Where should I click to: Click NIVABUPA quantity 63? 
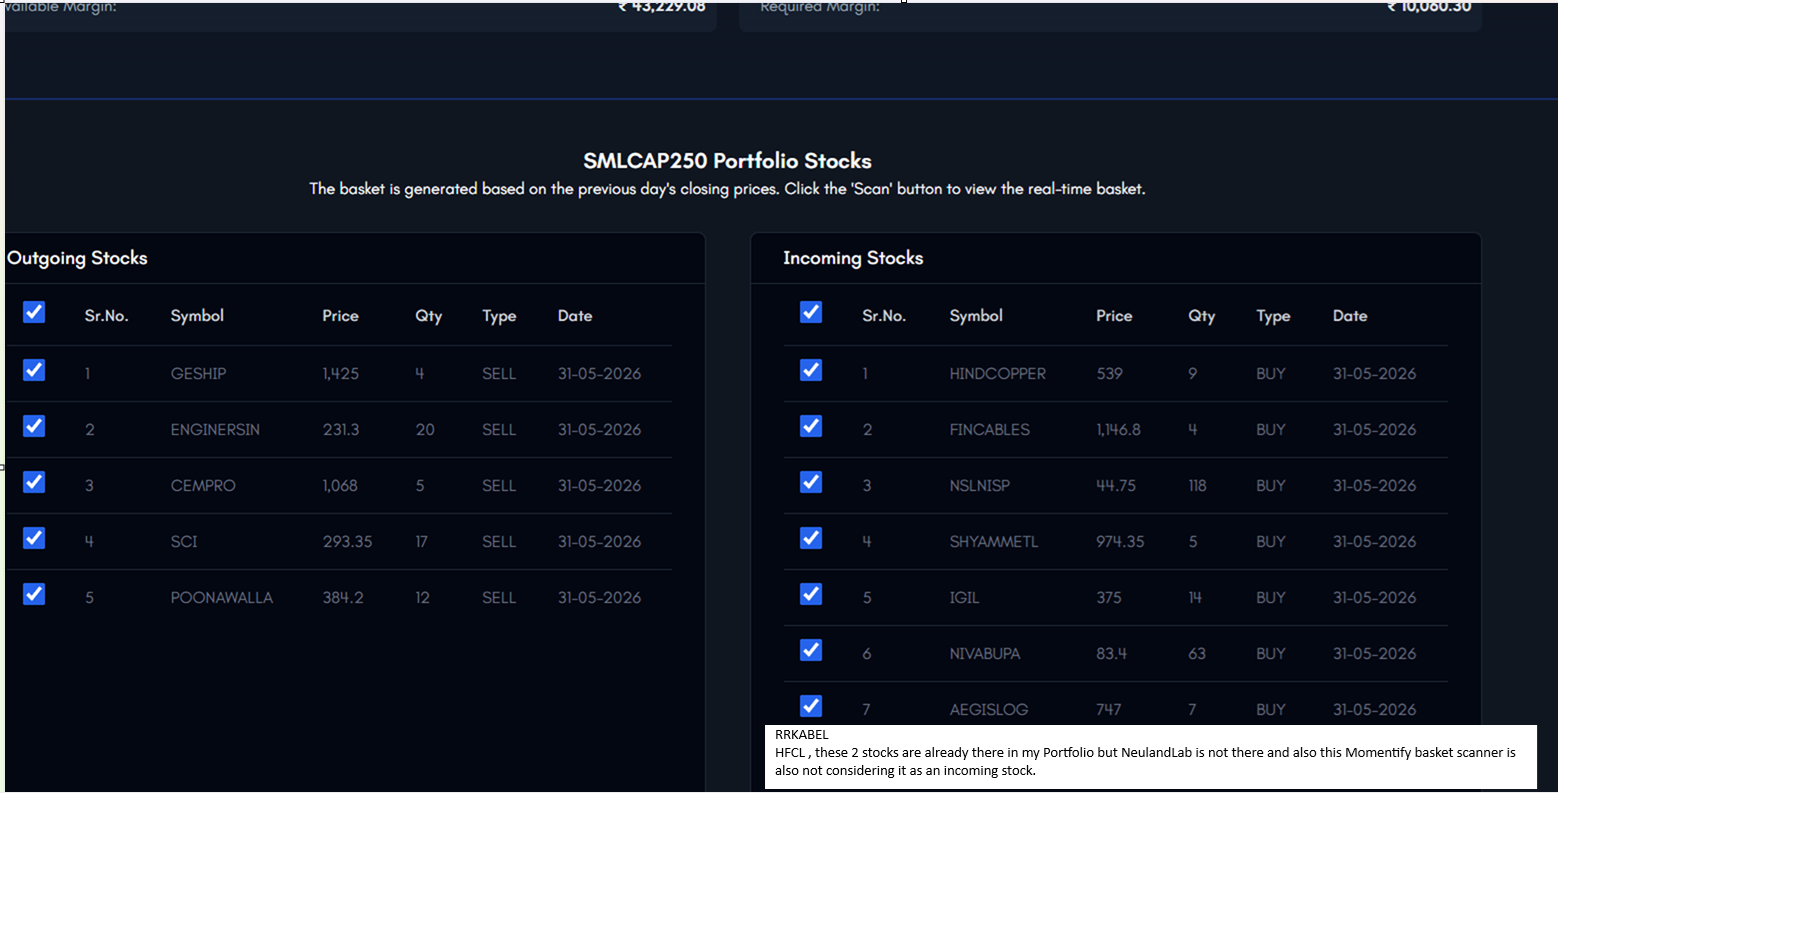point(1197,653)
